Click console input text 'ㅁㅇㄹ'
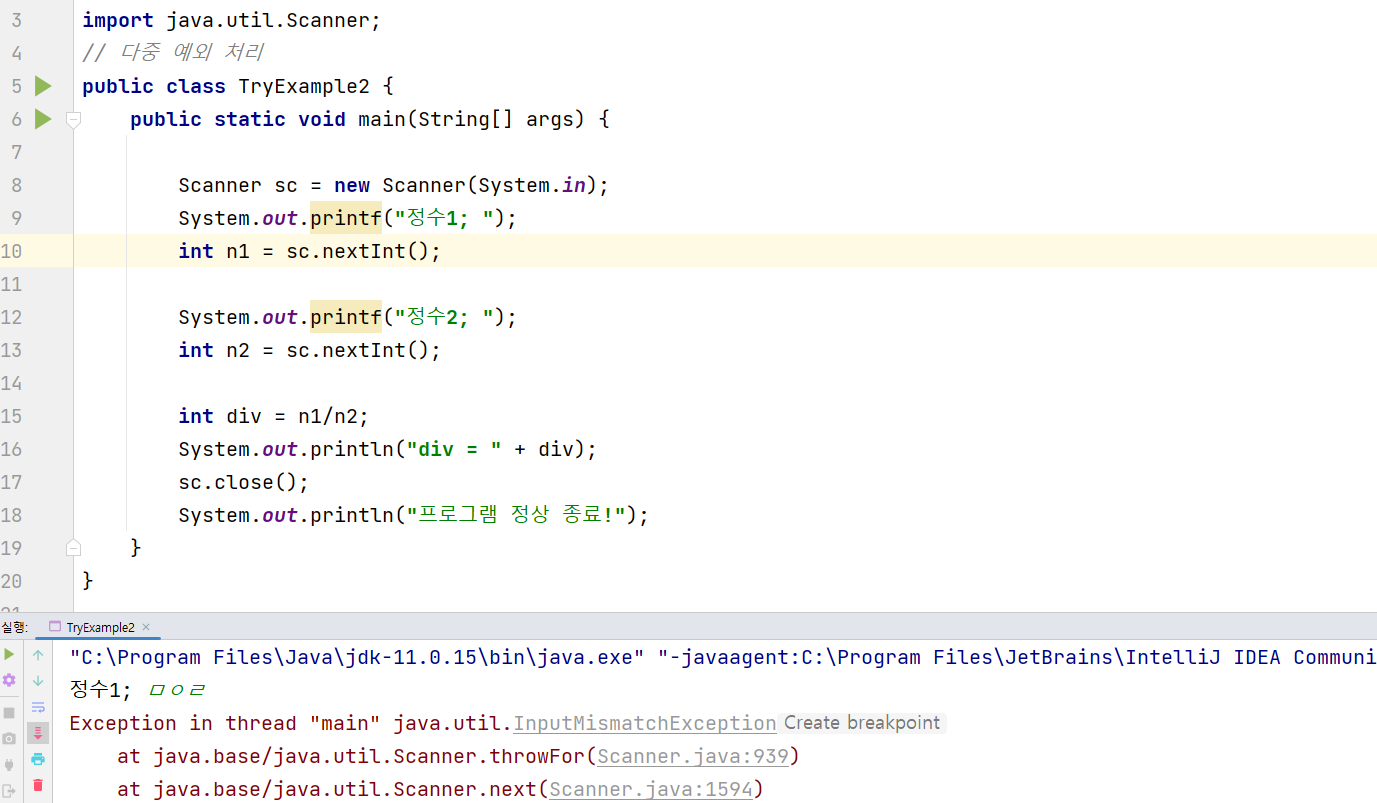 [177, 690]
